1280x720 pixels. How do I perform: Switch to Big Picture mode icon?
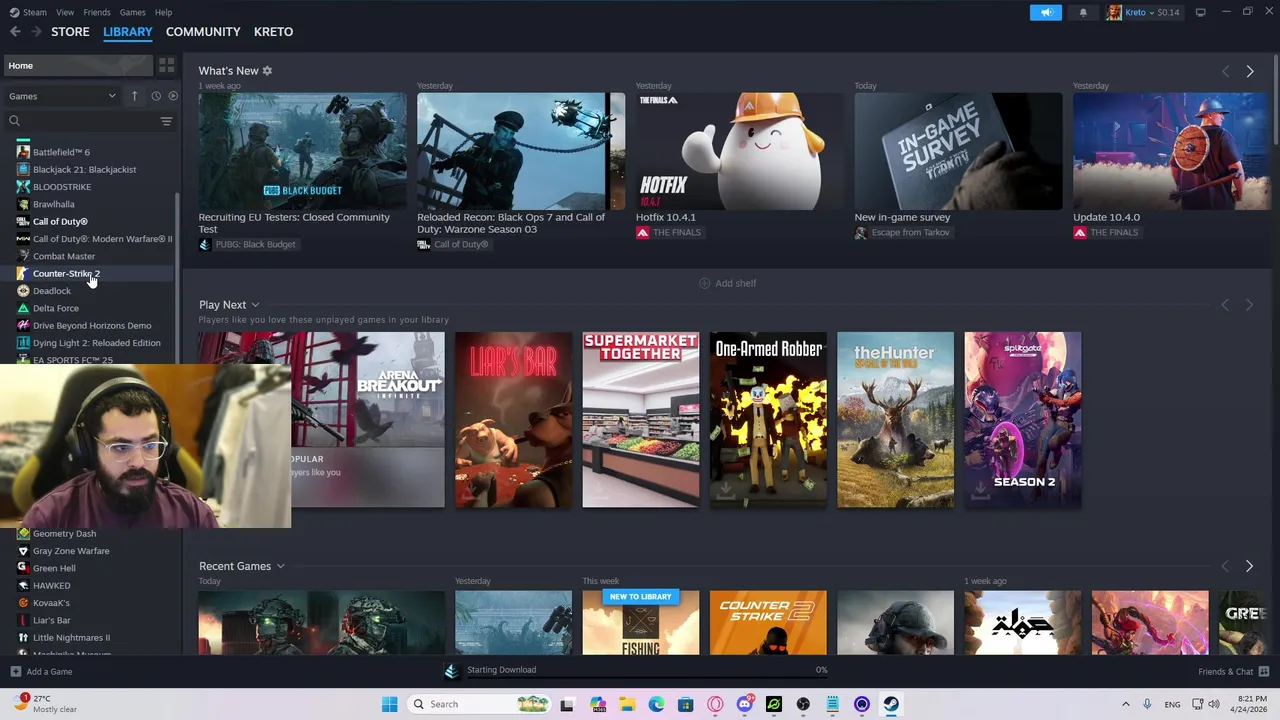coord(1200,12)
